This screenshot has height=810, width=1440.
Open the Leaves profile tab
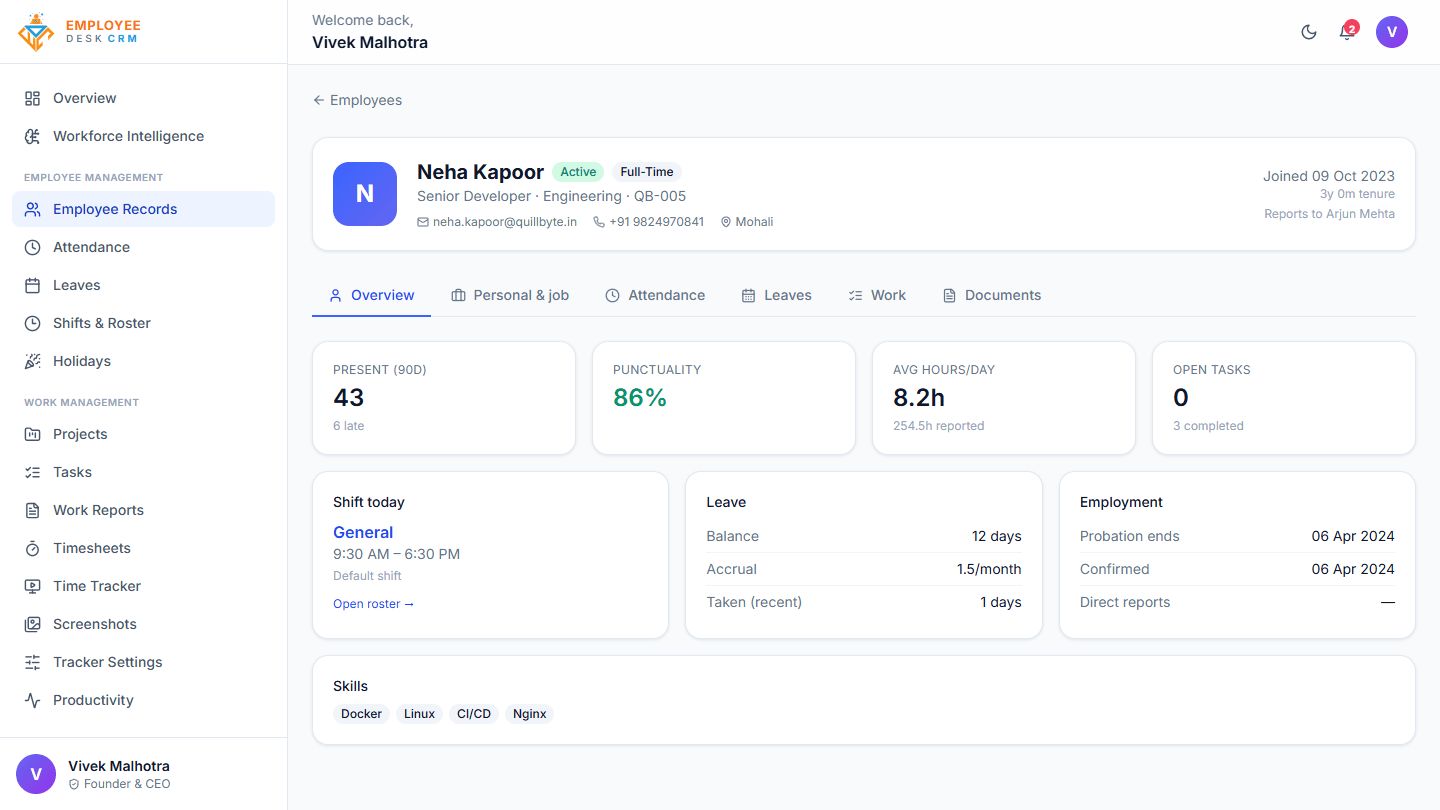776,295
